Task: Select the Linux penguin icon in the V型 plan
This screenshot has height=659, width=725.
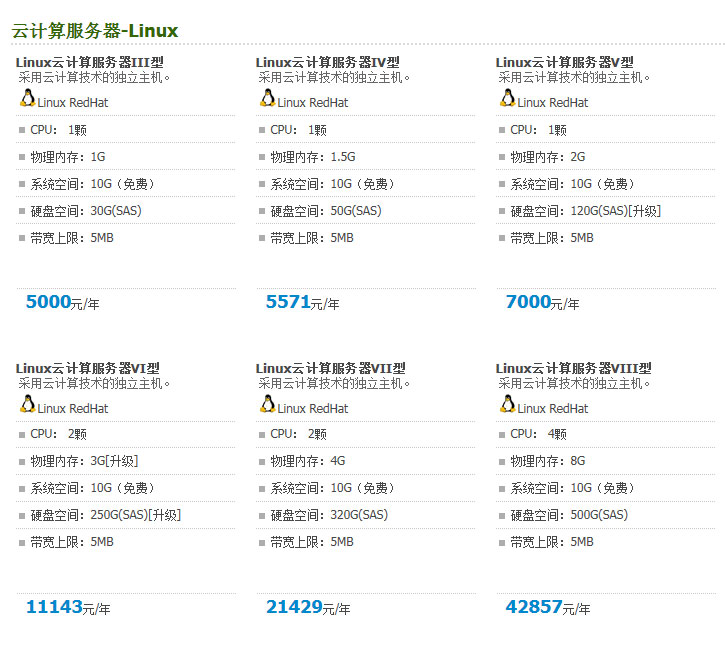Action: 508,98
